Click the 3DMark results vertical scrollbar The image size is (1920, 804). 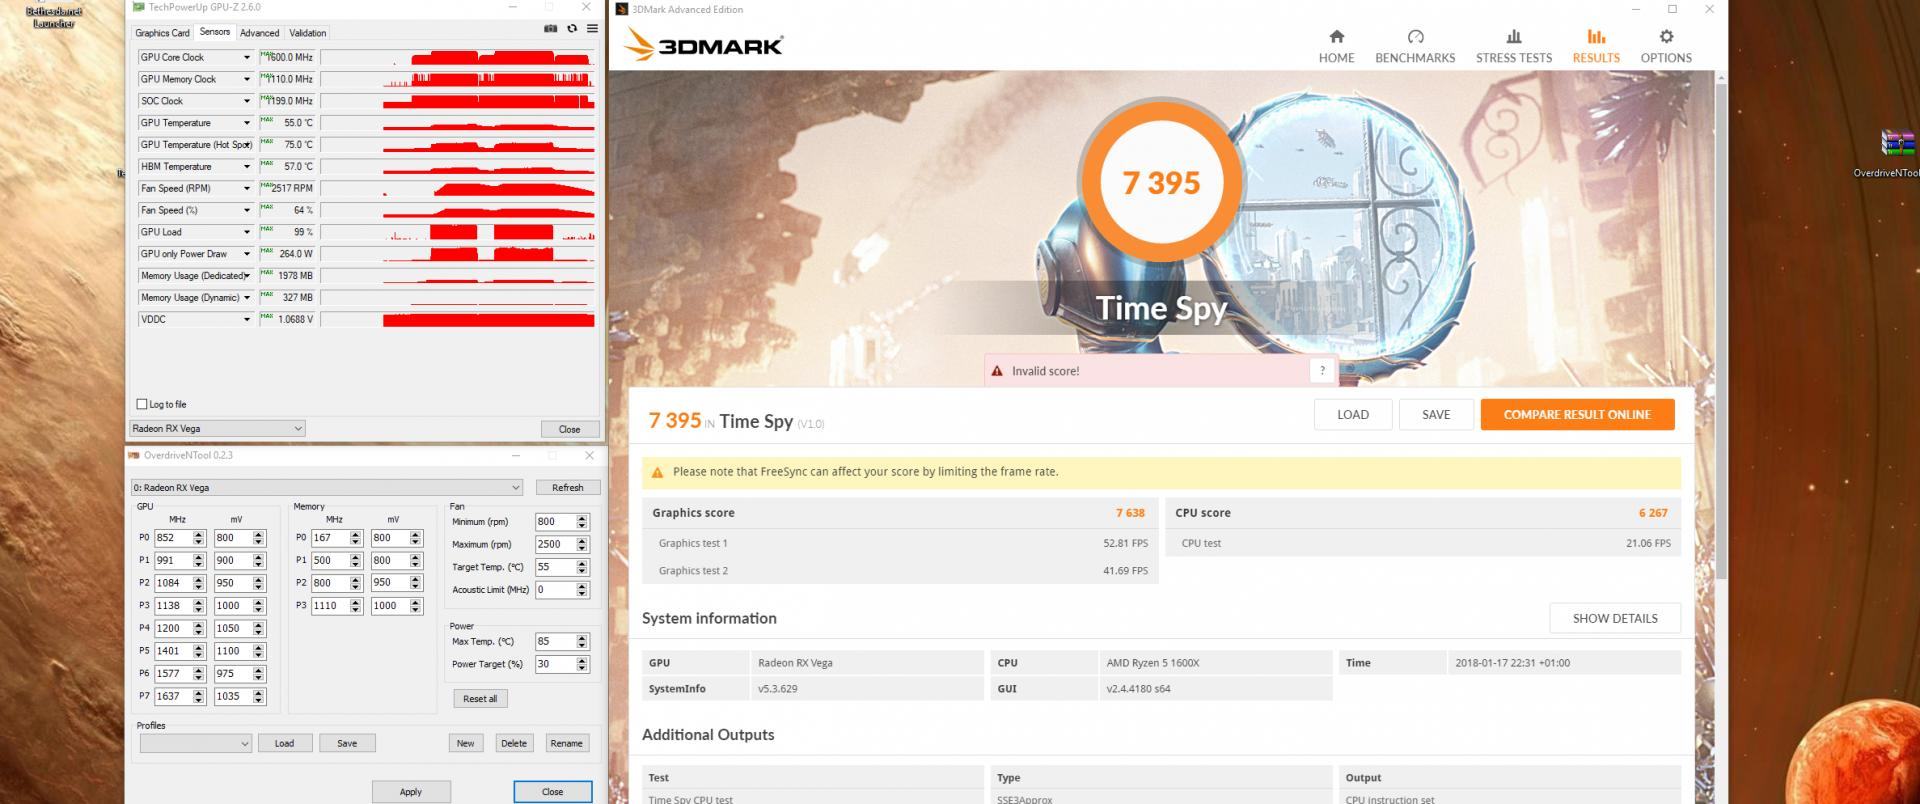coord(1721,330)
